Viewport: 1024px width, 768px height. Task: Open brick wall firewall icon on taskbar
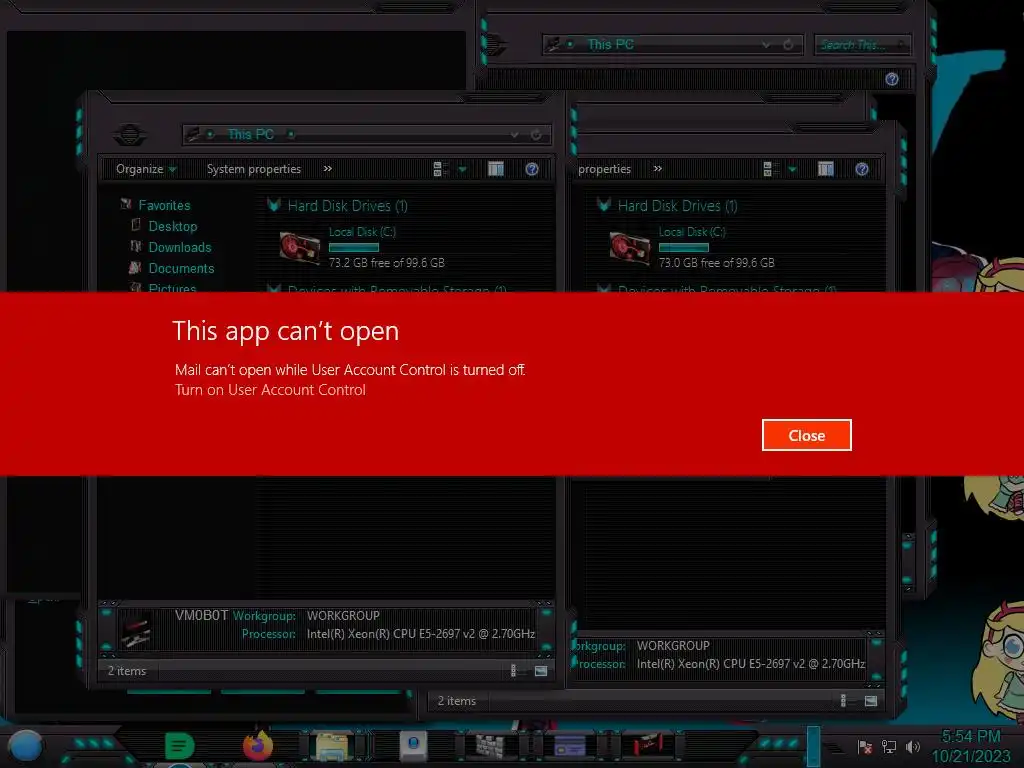(x=490, y=745)
